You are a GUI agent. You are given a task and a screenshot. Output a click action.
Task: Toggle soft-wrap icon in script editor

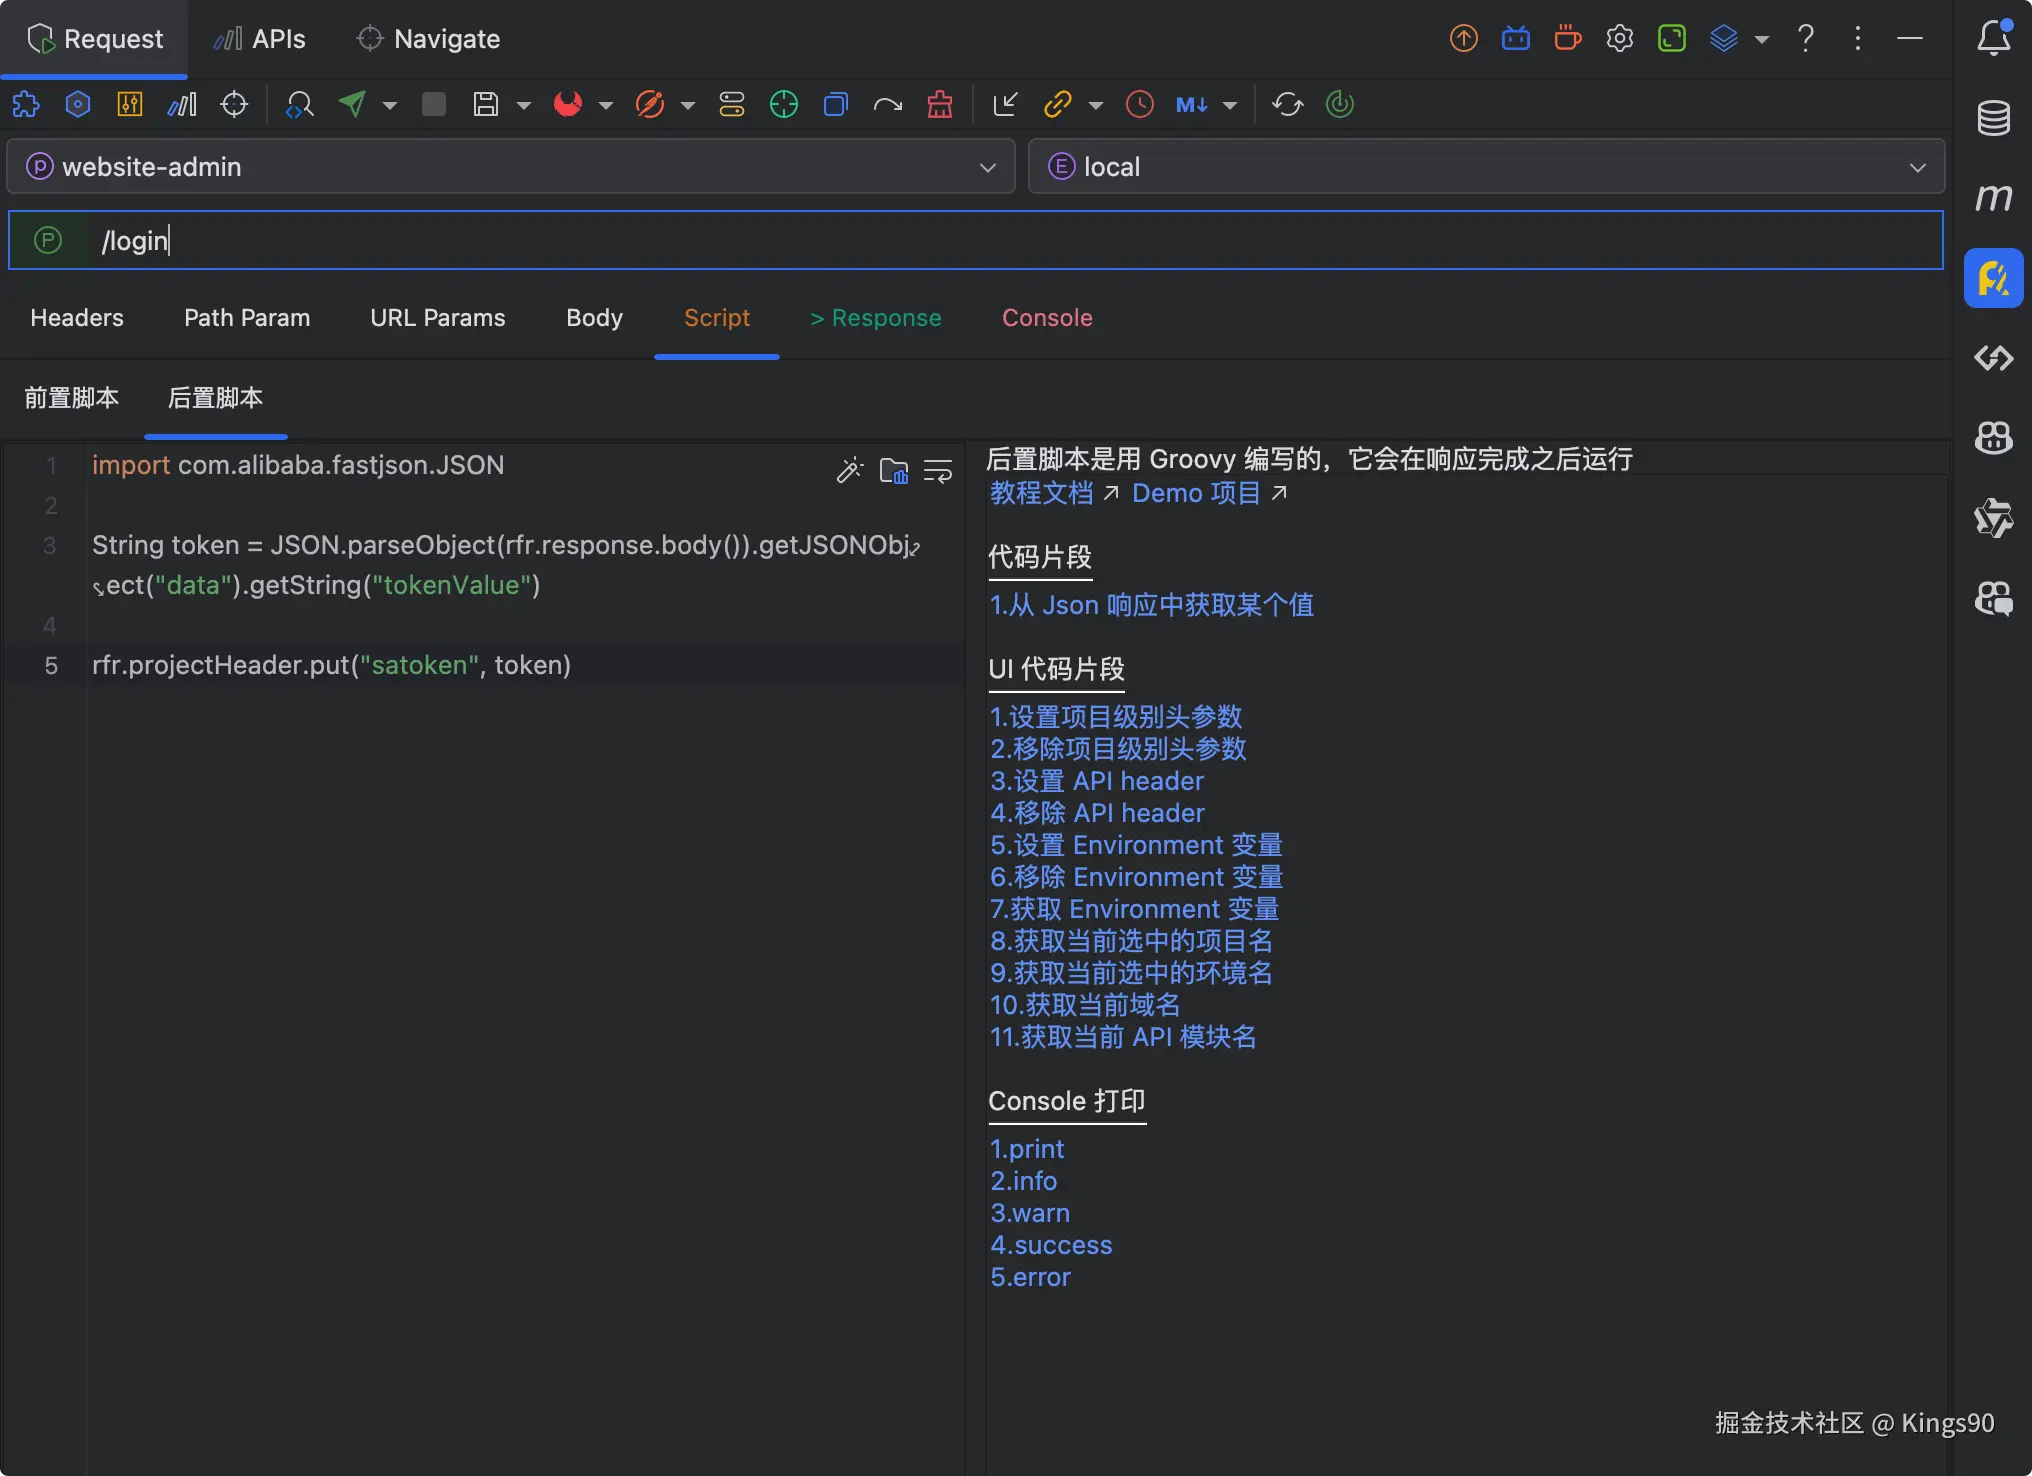pyautogui.click(x=937, y=470)
